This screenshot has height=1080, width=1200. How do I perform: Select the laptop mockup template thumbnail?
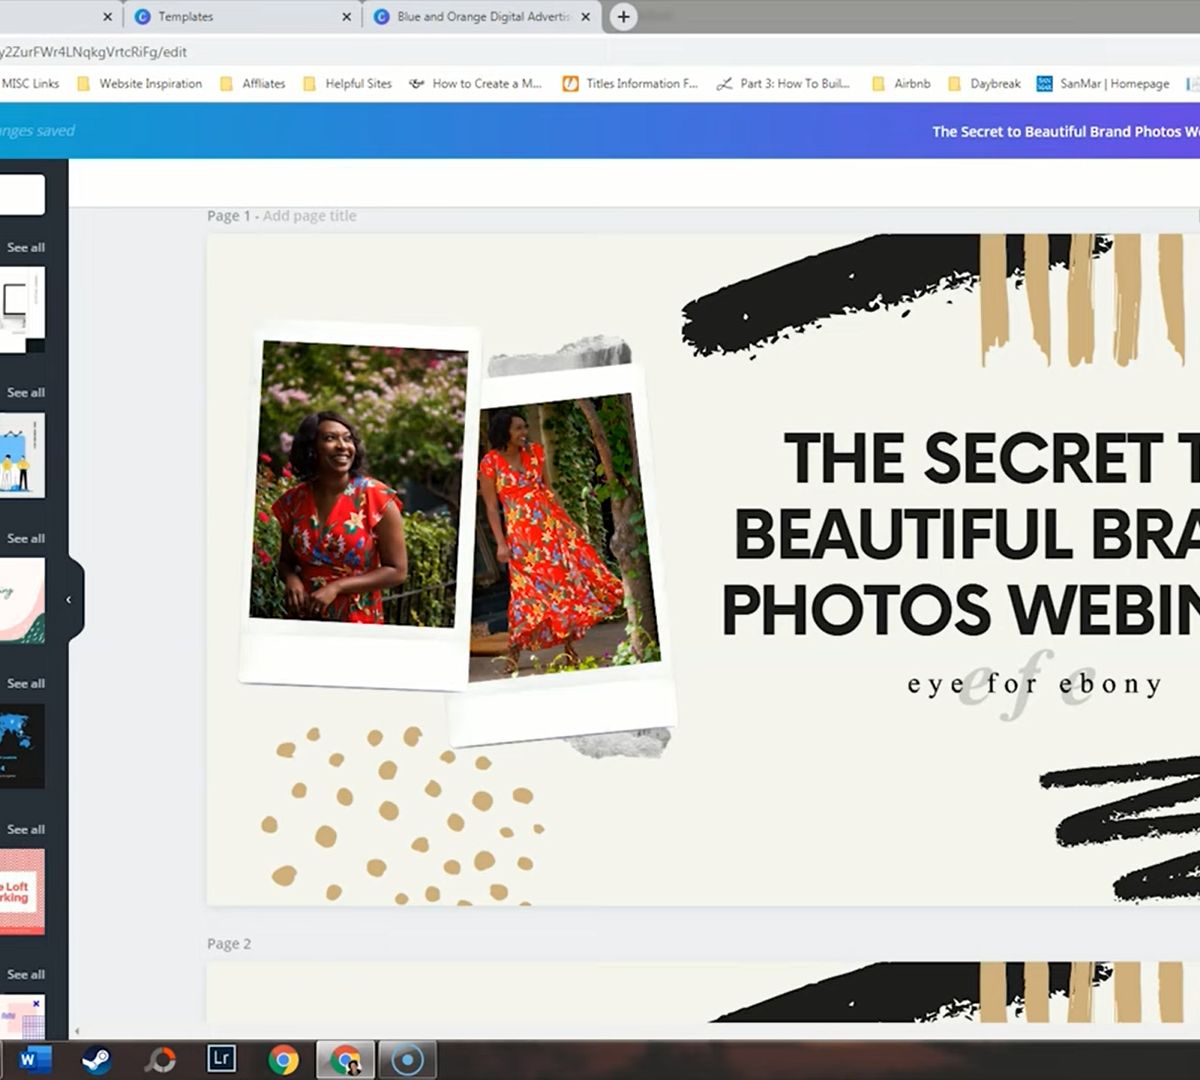click(22, 309)
